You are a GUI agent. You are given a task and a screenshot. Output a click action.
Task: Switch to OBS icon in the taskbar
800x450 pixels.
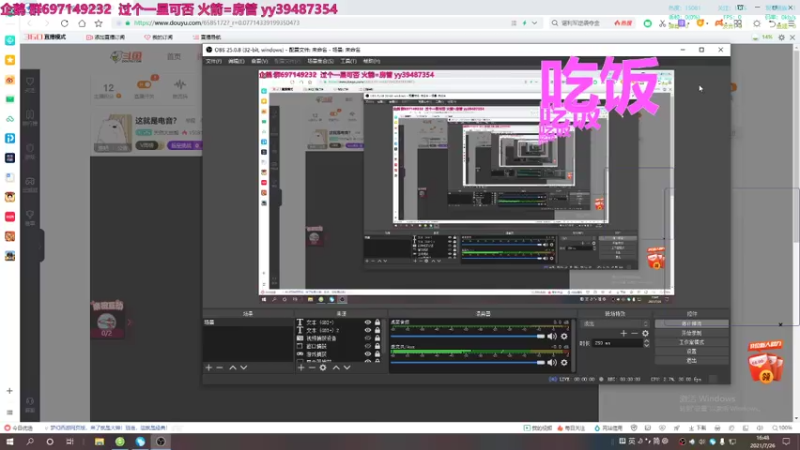point(161,442)
